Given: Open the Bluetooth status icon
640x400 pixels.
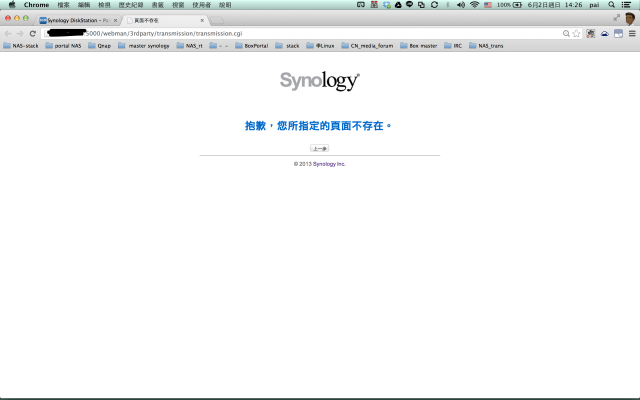Looking at the screenshot, I should pyautogui.click(x=447, y=4).
